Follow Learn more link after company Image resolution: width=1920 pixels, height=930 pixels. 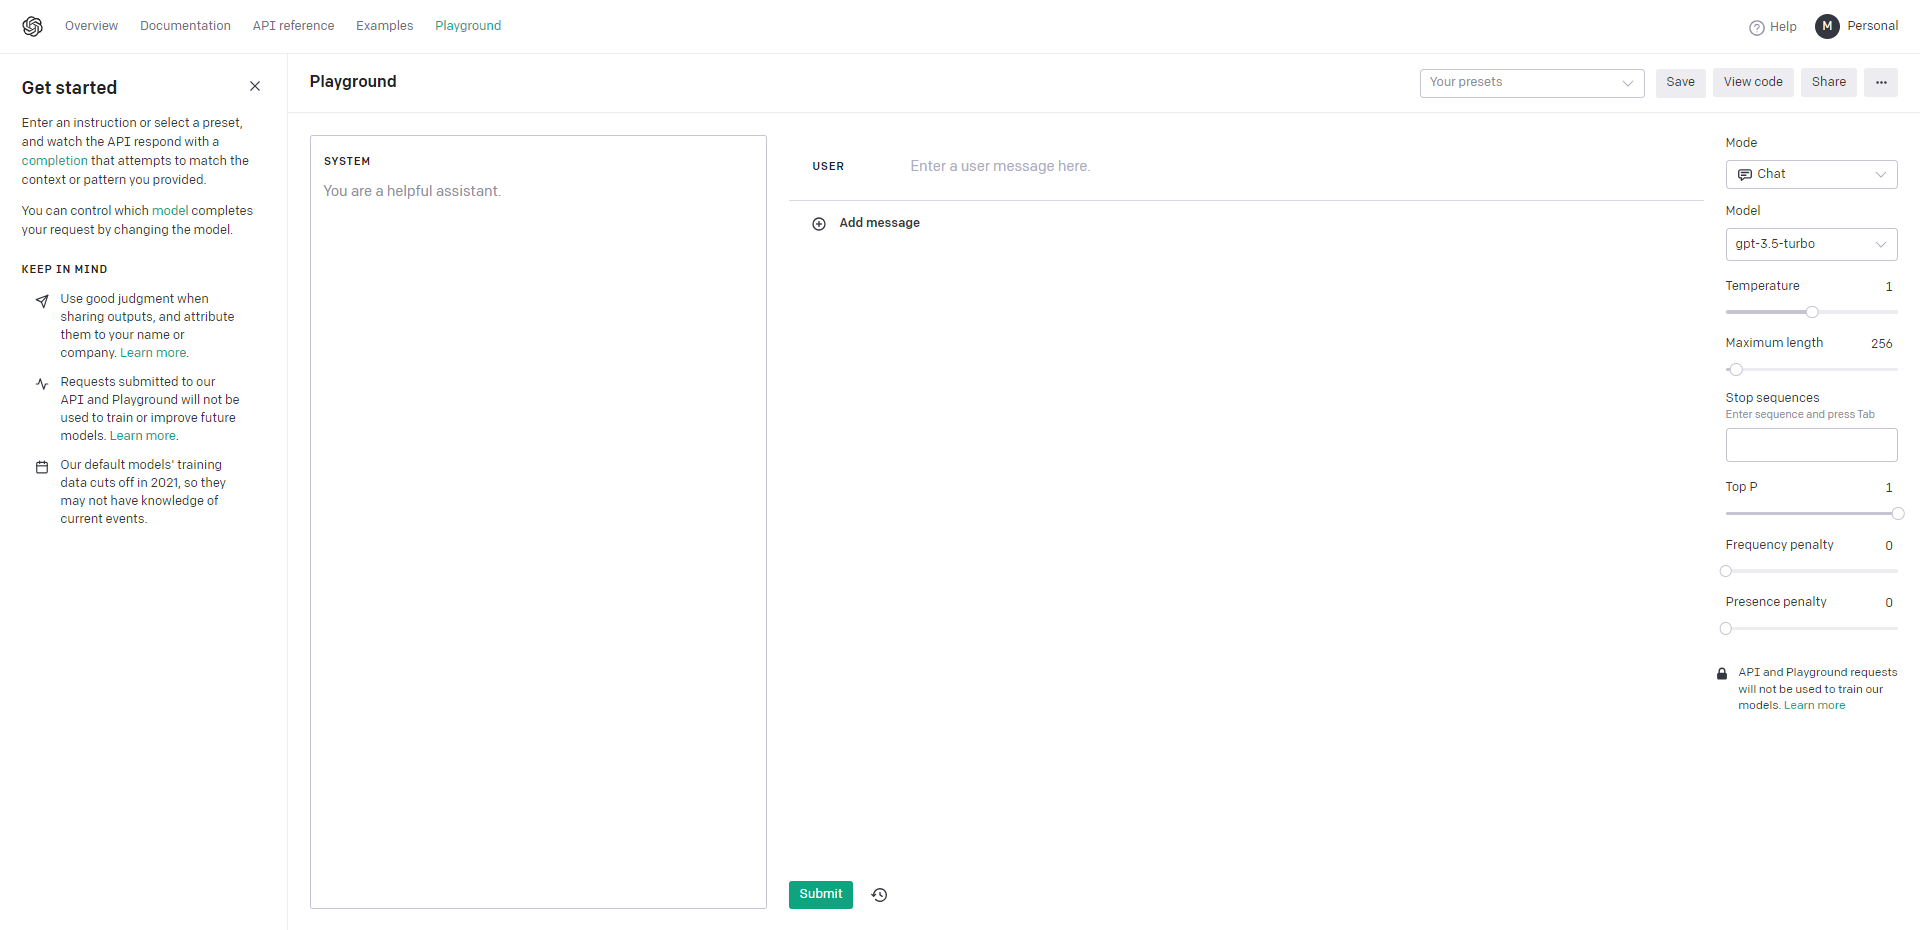(154, 353)
